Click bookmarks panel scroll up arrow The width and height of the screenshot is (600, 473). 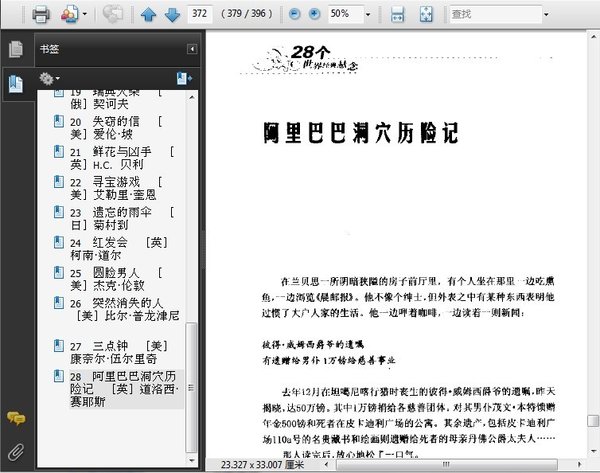(x=192, y=97)
